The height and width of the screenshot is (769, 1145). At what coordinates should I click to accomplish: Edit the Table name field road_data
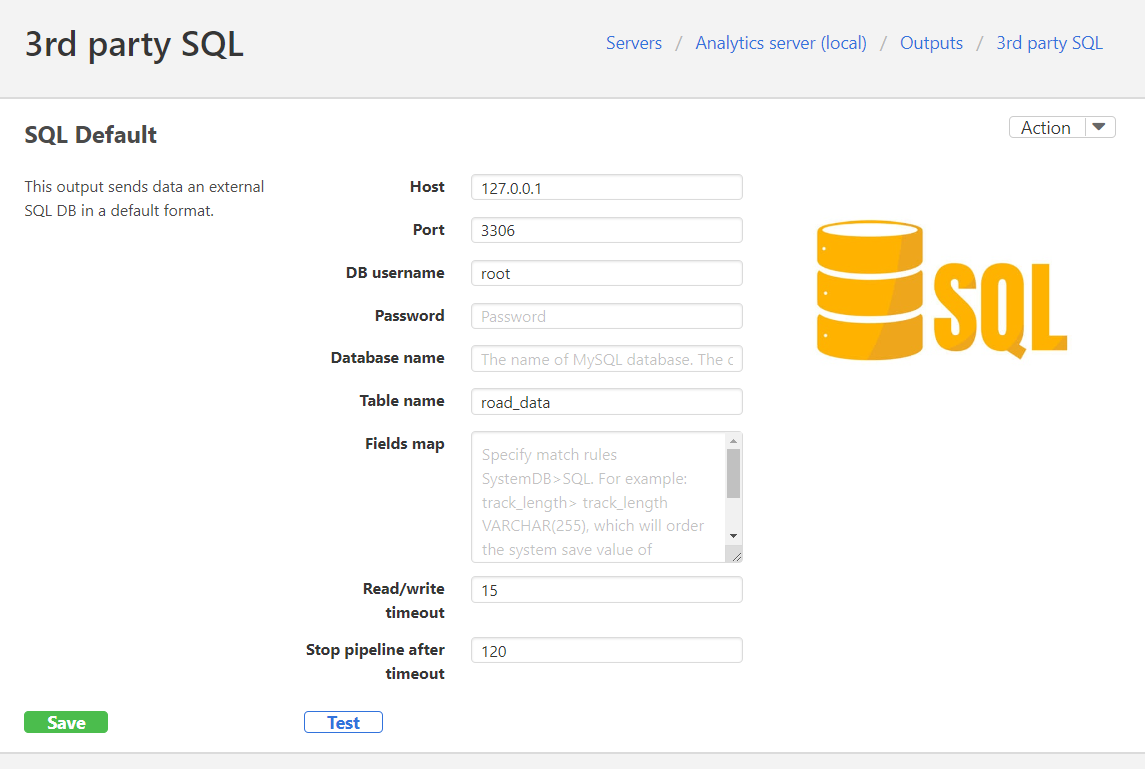click(607, 402)
